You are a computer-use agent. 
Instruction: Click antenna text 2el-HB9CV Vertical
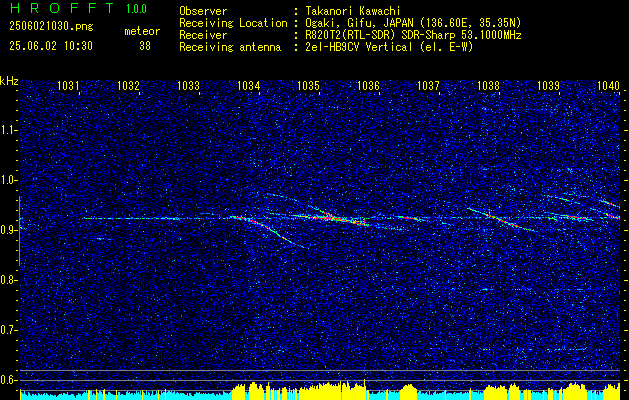(359, 47)
